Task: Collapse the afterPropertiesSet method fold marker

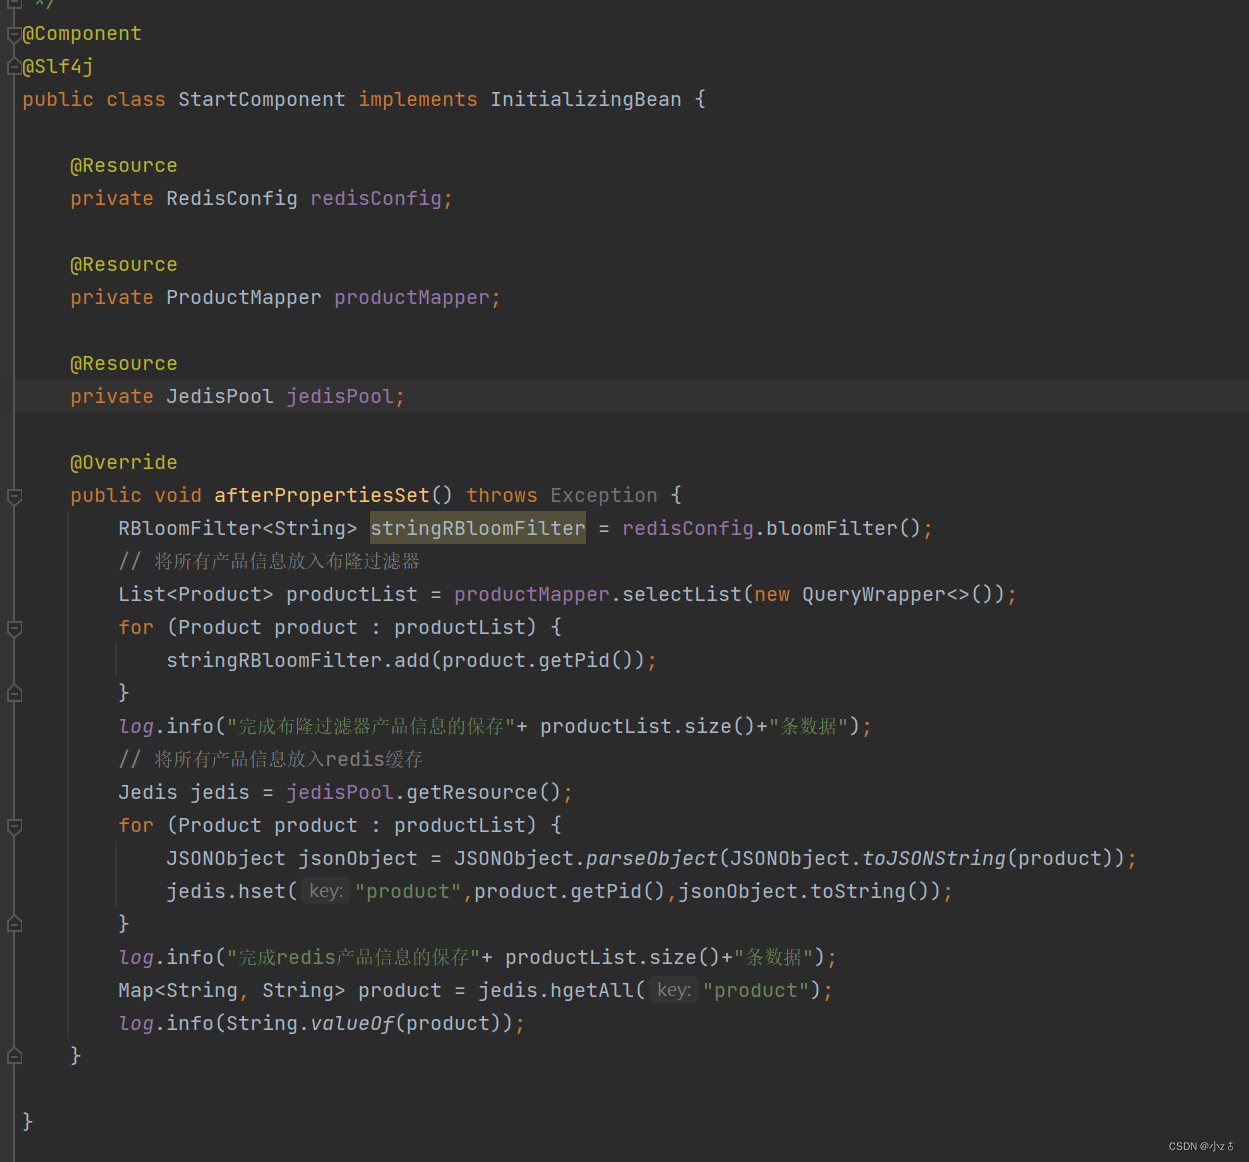Action: 14,496
